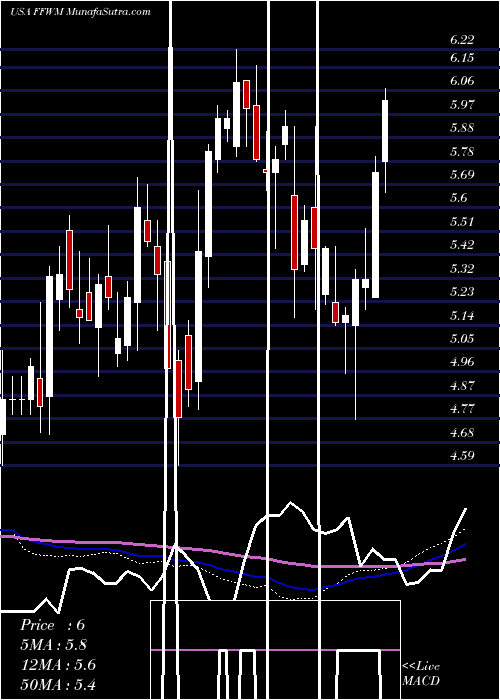
Task: Click the '12MA : 5.6' readout
Action: pos(58,664)
